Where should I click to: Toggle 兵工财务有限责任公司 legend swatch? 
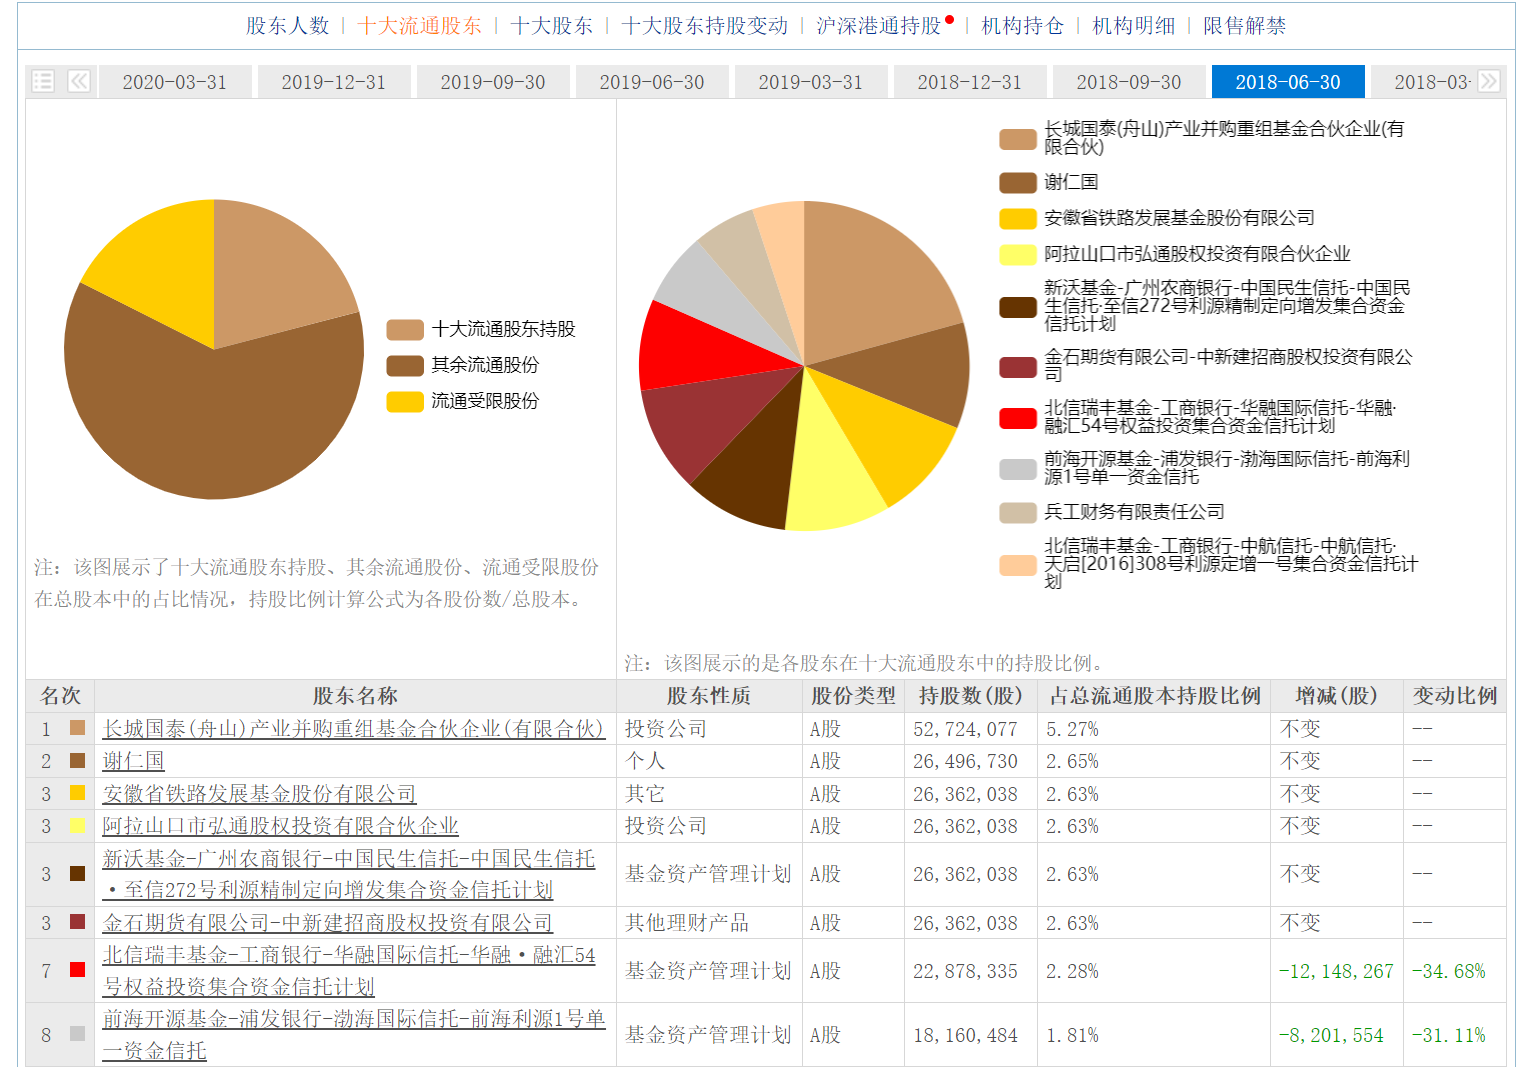click(1018, 512)
